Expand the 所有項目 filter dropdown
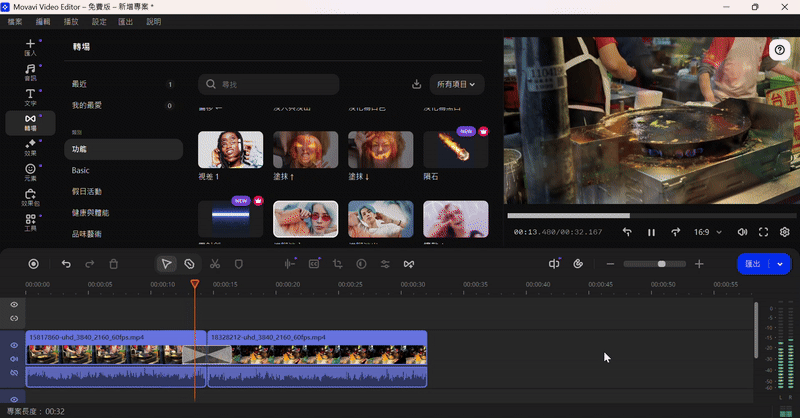 pyautogui.click(x=455, y=85)
